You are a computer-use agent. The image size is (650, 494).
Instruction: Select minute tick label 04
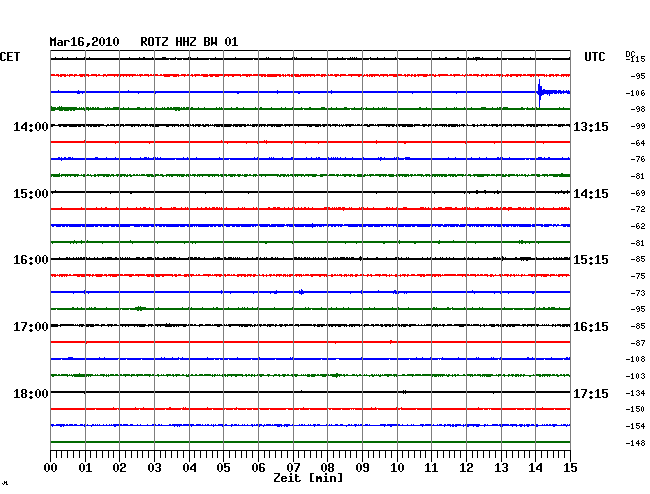click(189, 468)
